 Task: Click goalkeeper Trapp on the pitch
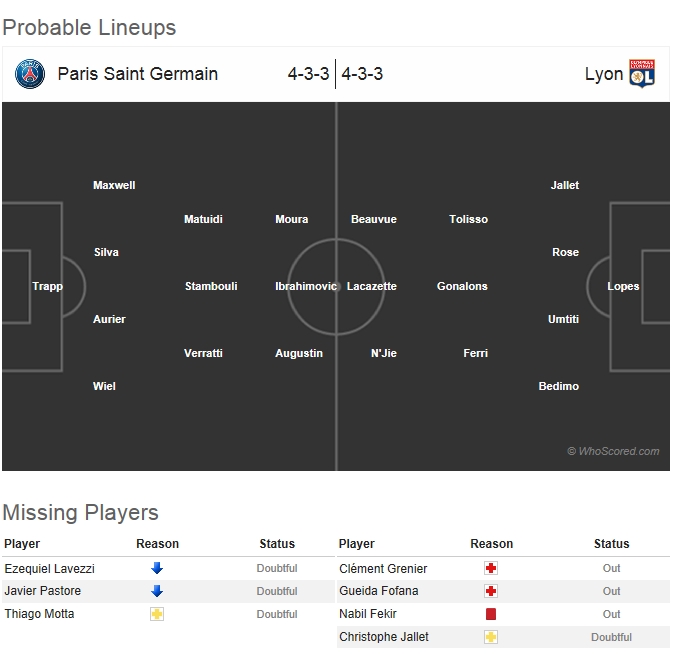(47, 286)
